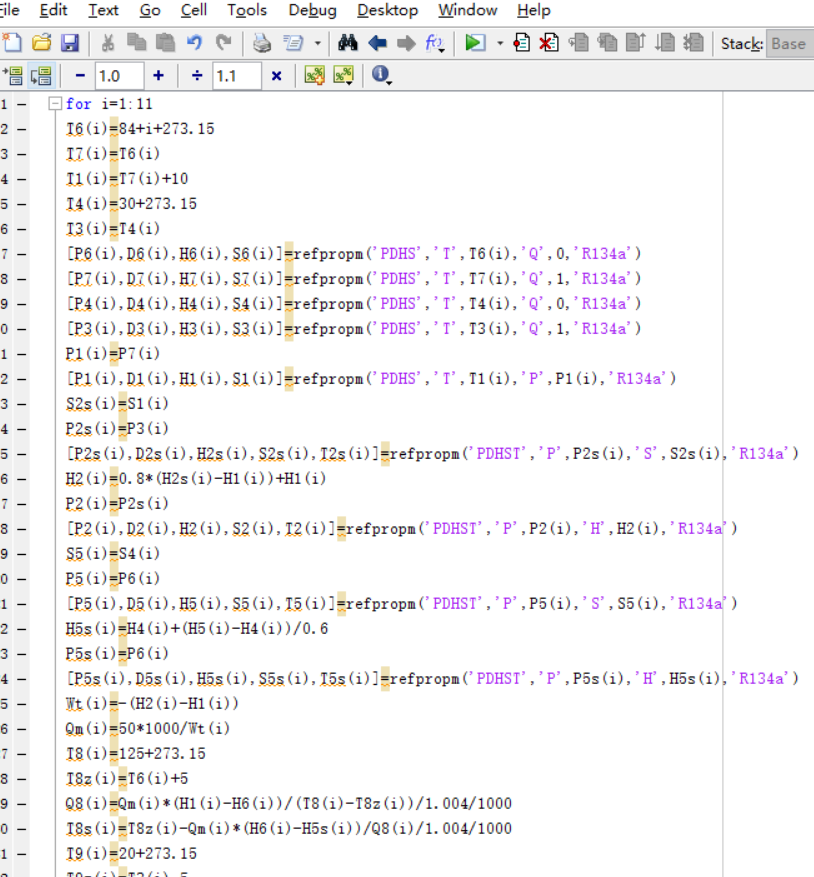Click the 1.1 multiply/divide value field
The height and width of the screenshot is (877, 814).
(x=236, y=76)
